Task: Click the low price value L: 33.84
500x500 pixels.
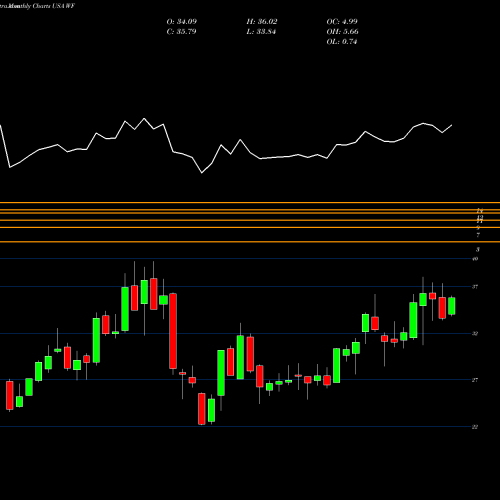Action: pyautogui.click(x=261, y=32)
